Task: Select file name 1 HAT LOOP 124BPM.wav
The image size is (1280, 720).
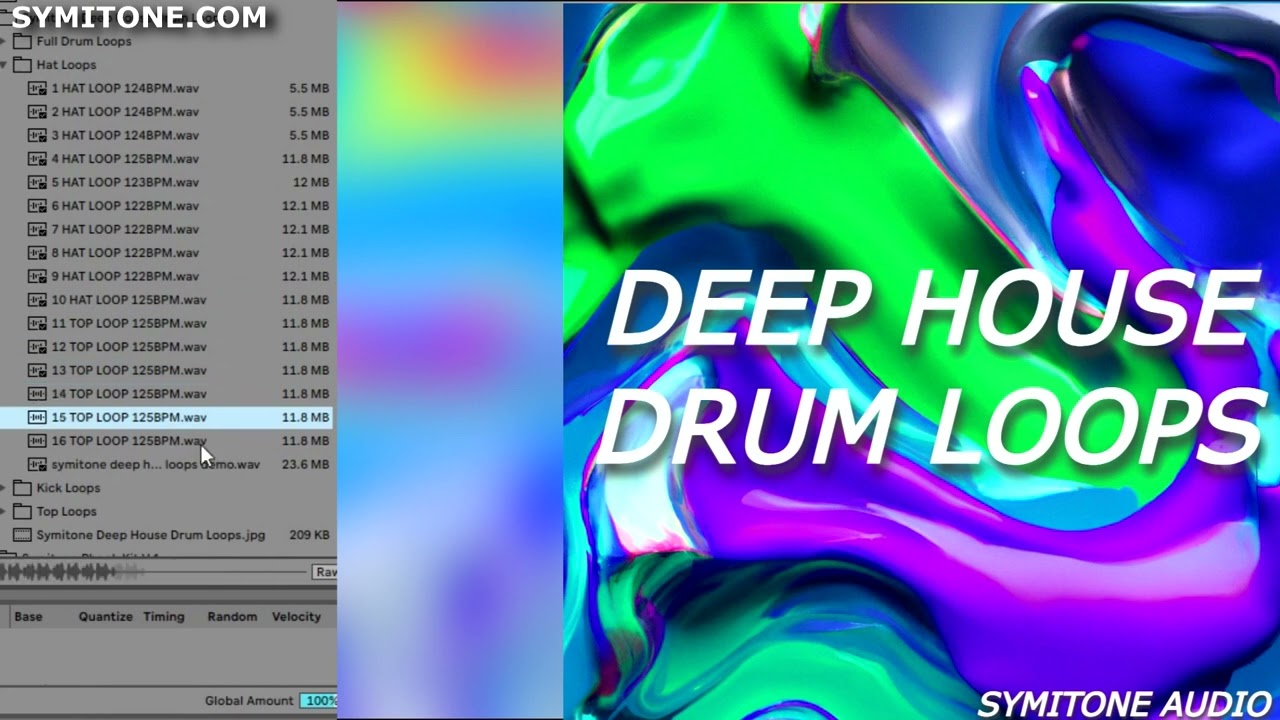Action: (125, 88)
